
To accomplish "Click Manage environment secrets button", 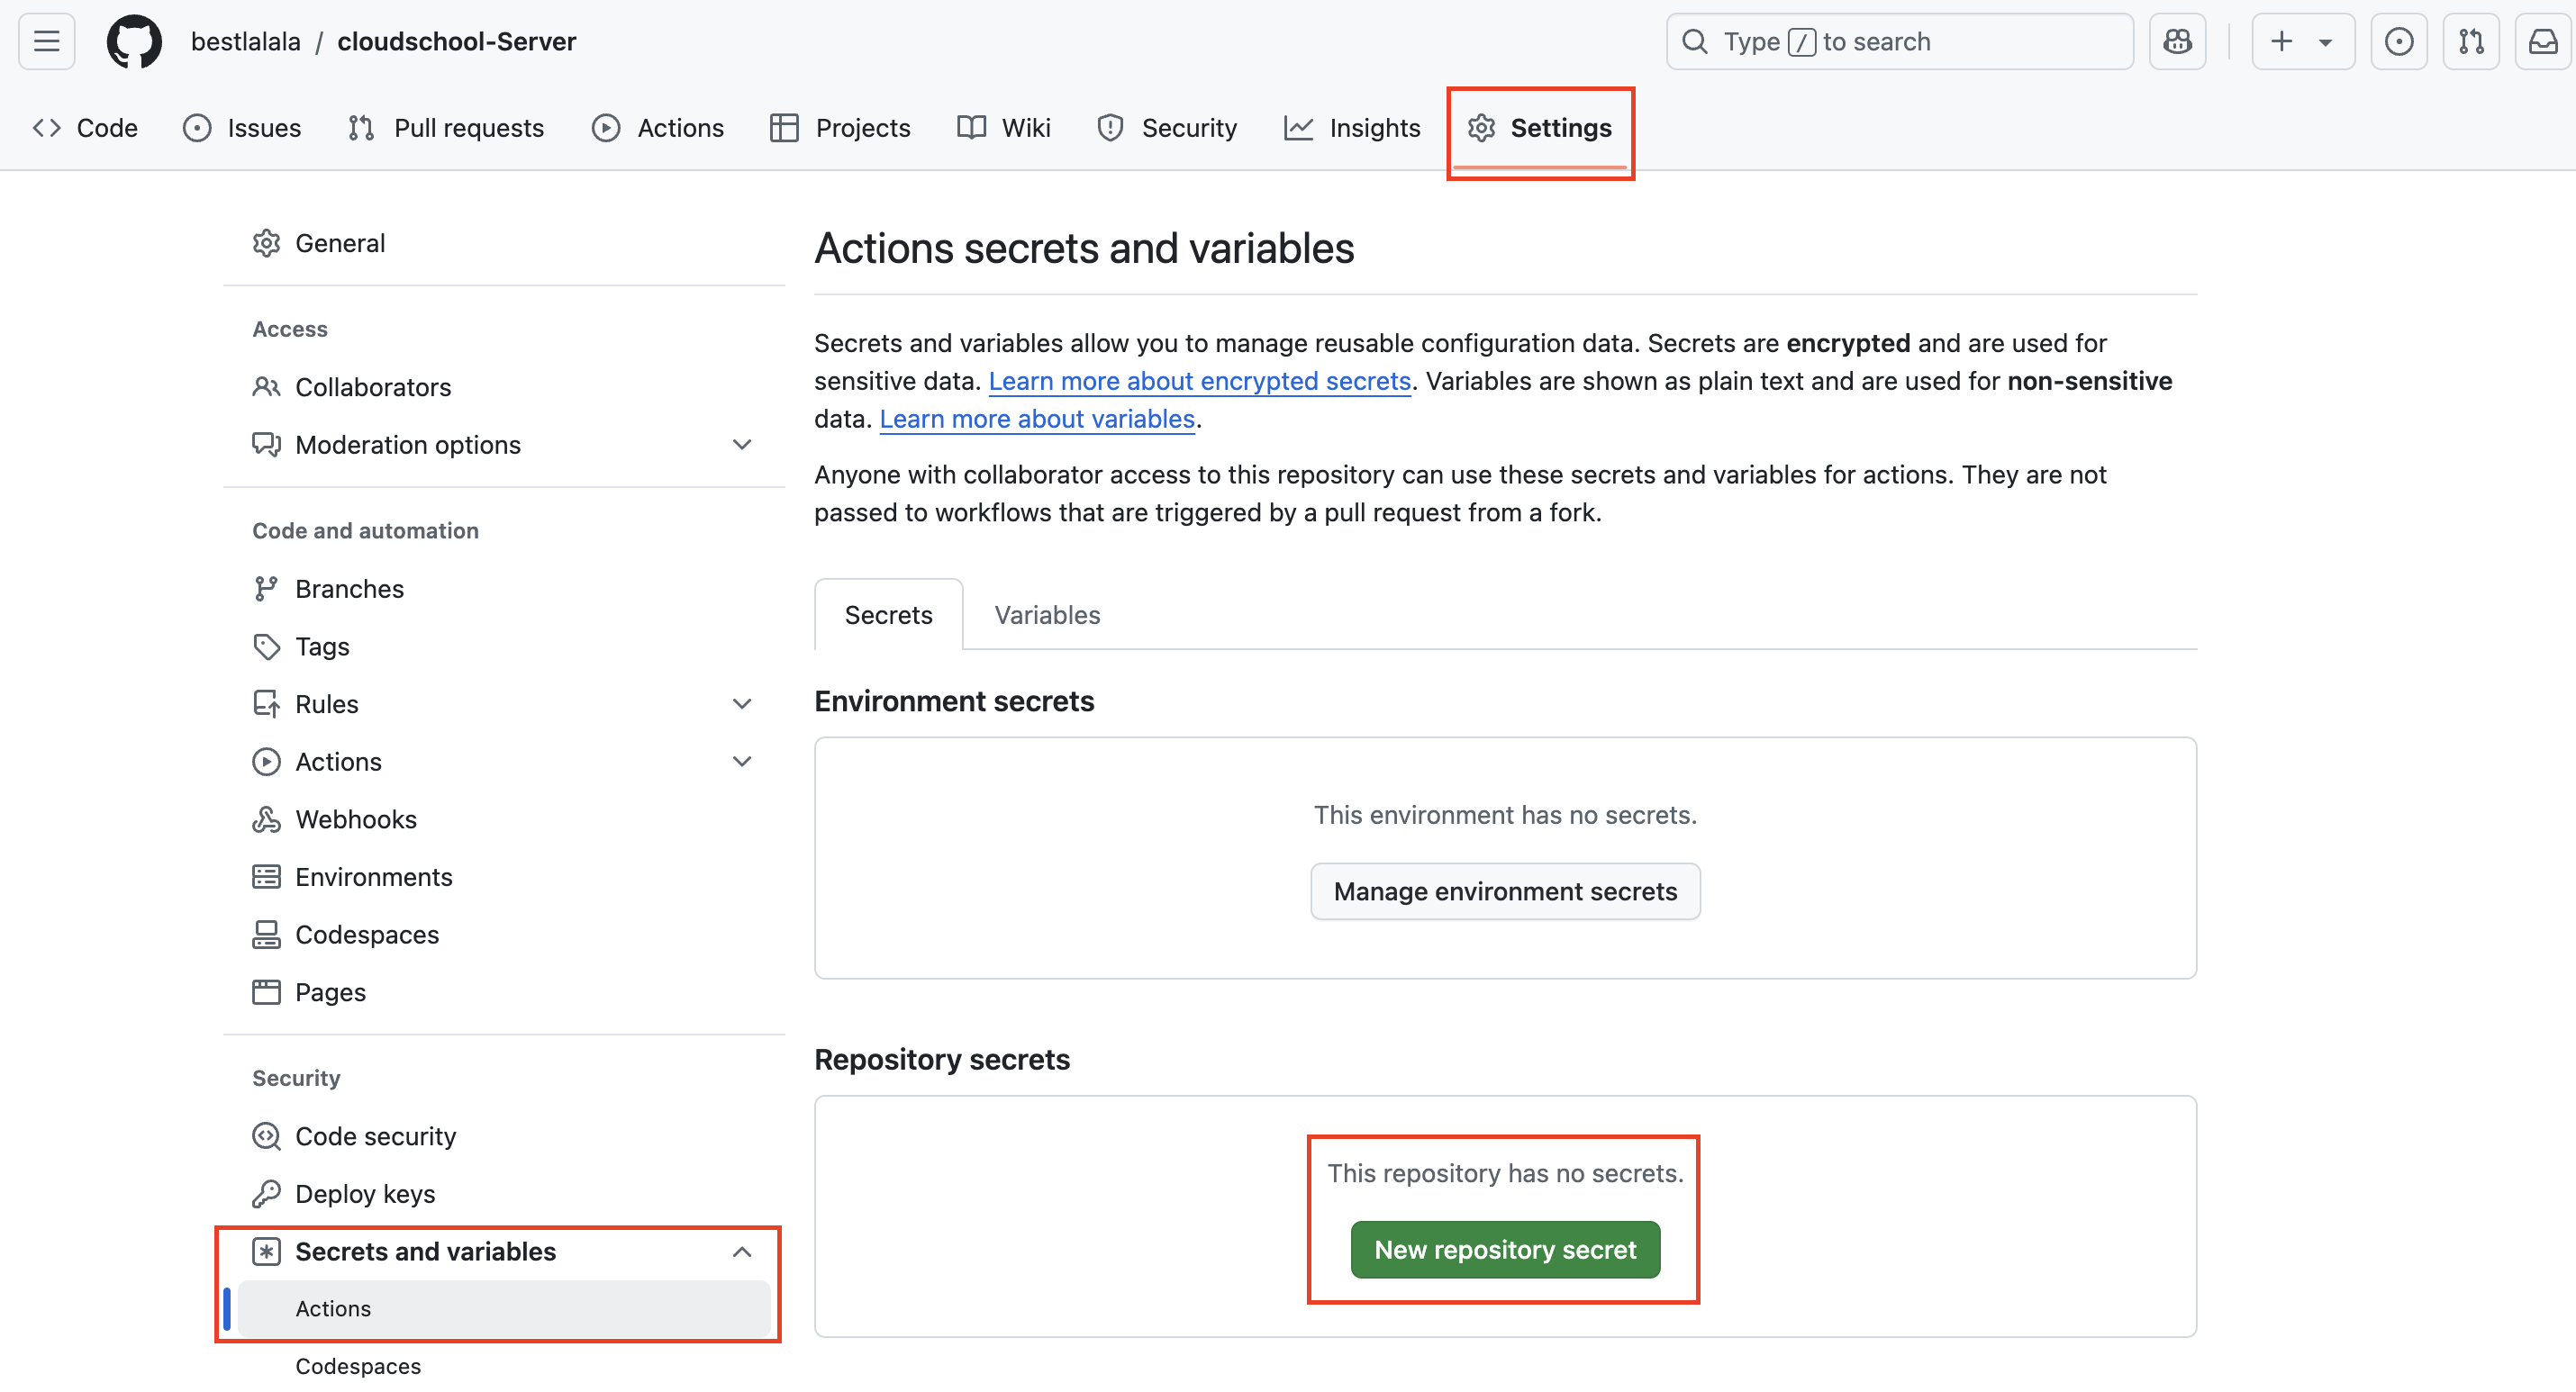I will (x=1504, y=891).
